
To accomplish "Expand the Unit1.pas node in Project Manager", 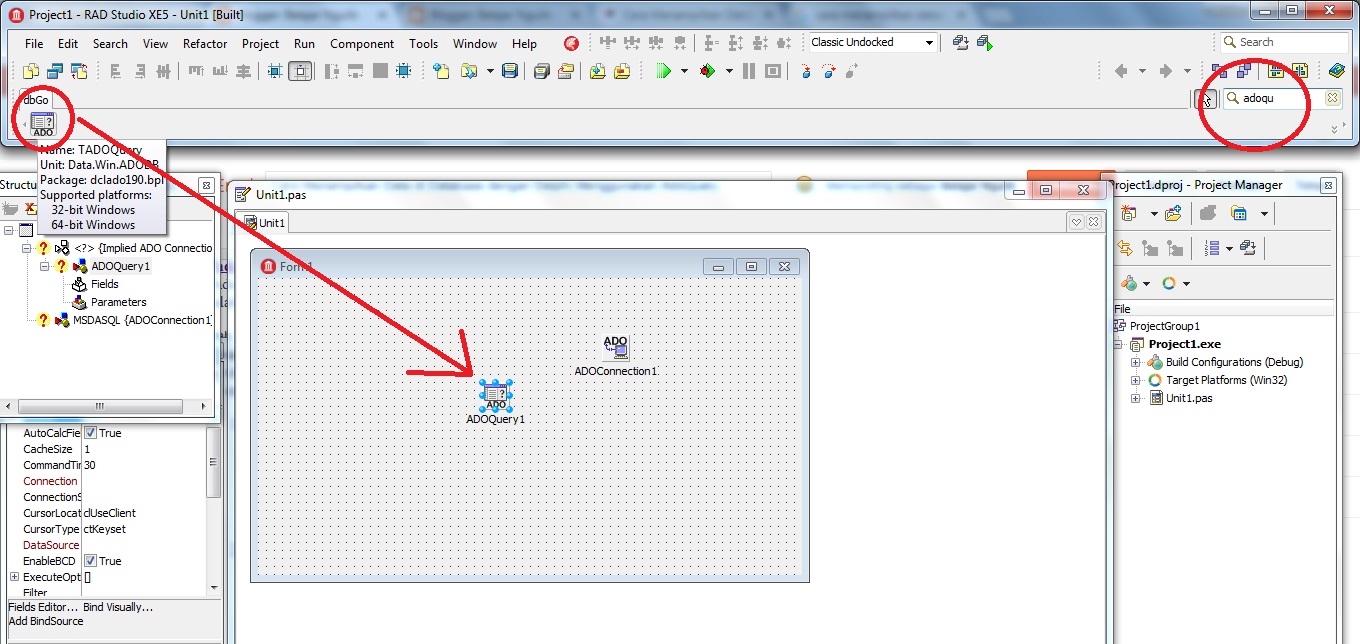I will tap(1136, 398).
